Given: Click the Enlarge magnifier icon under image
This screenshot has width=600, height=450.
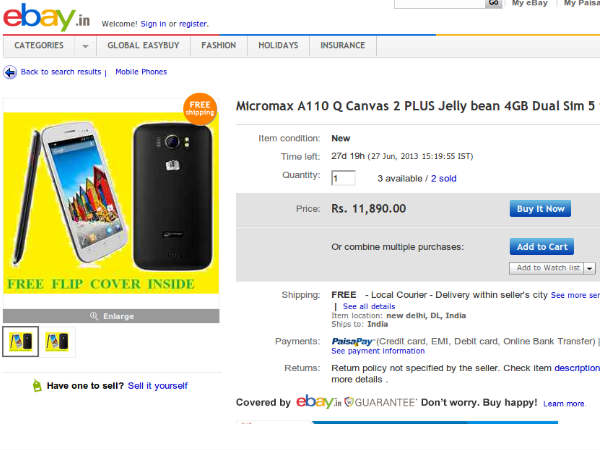Looking at the screenshot, I should point(95,315).
